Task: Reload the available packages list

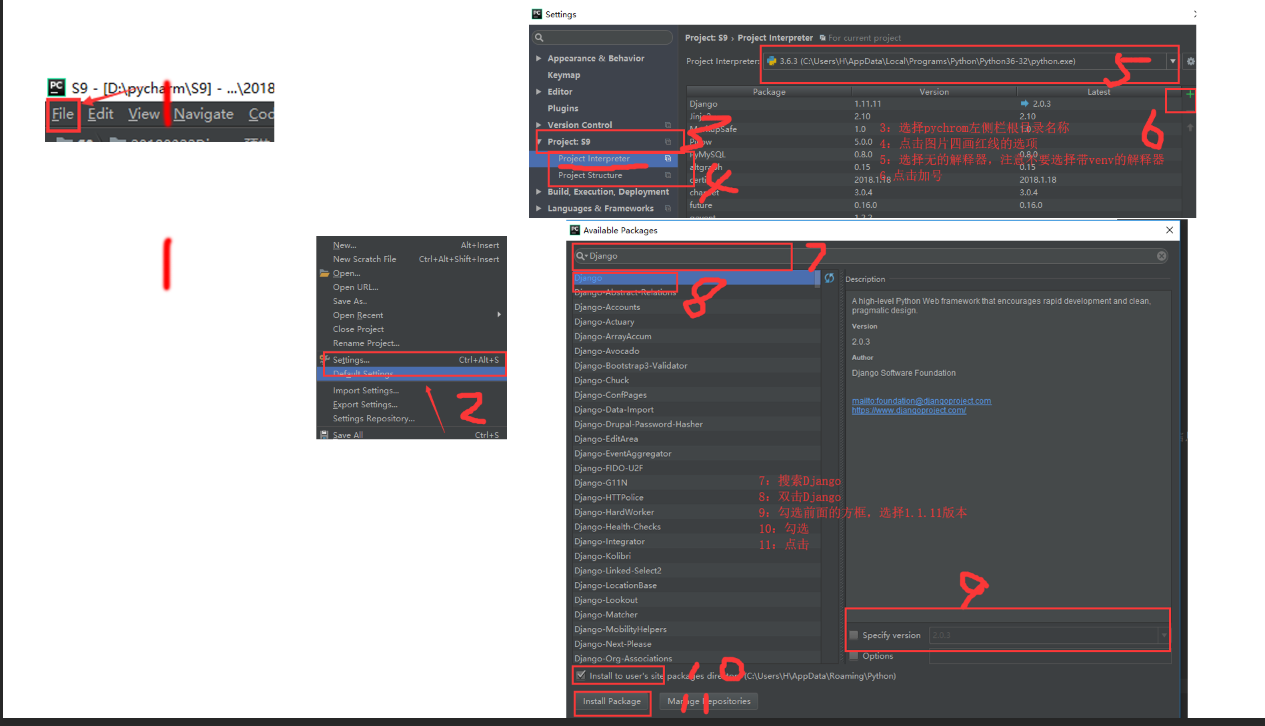Action: pyautogui.click(x=829, y=278)
